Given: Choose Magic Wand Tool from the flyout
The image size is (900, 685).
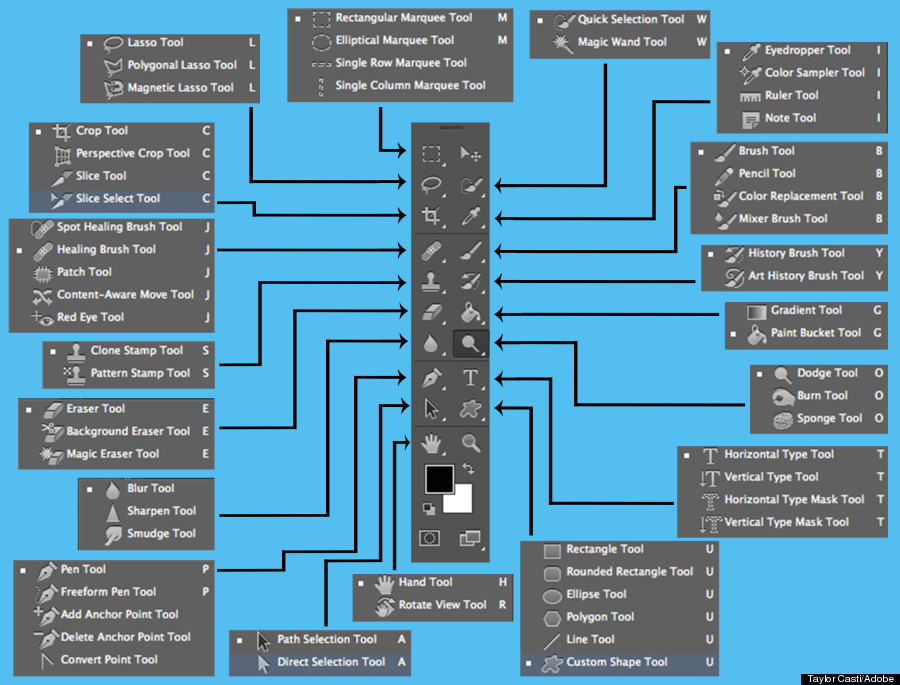Looking at the screenshot, I should click(621, 42).
